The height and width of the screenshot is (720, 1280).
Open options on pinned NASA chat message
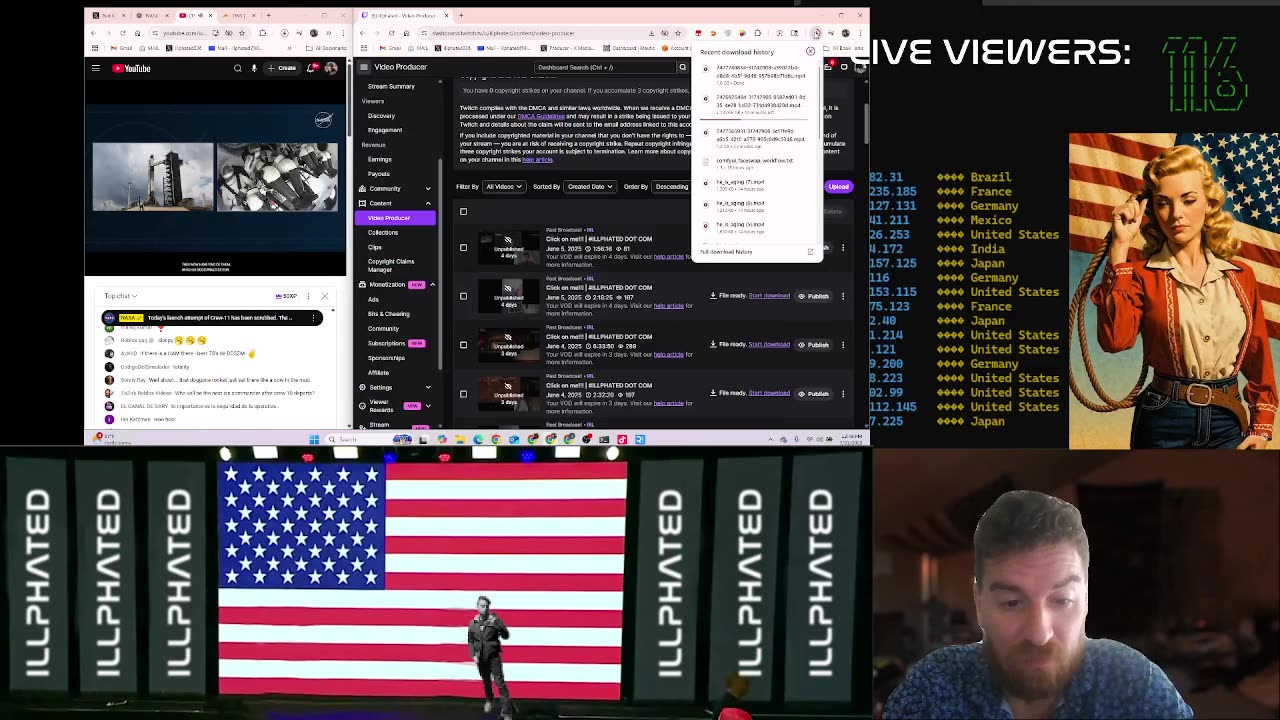[313, 318]
